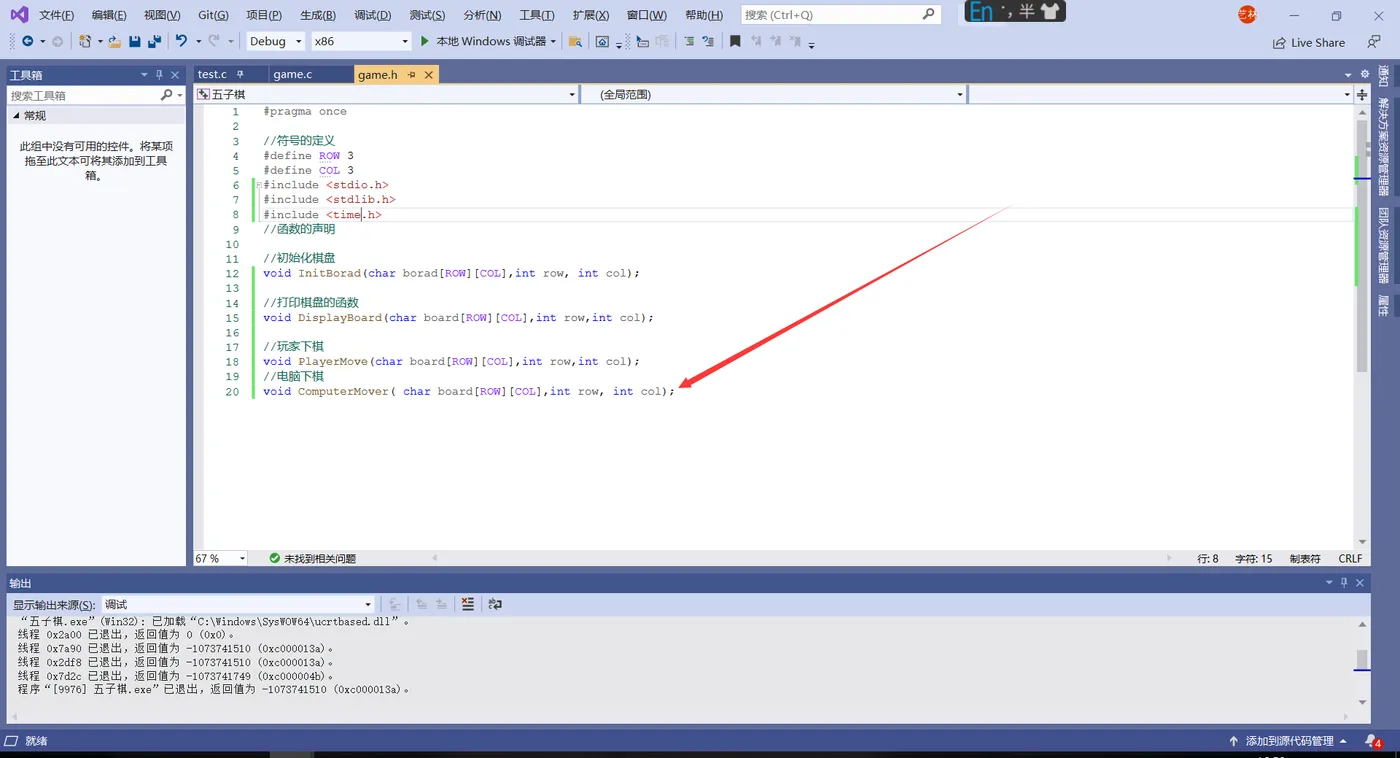Toggle auto-hide pin of the 工具箱 panel
The width and height of the screenshot is (1400, 758).
159,75
